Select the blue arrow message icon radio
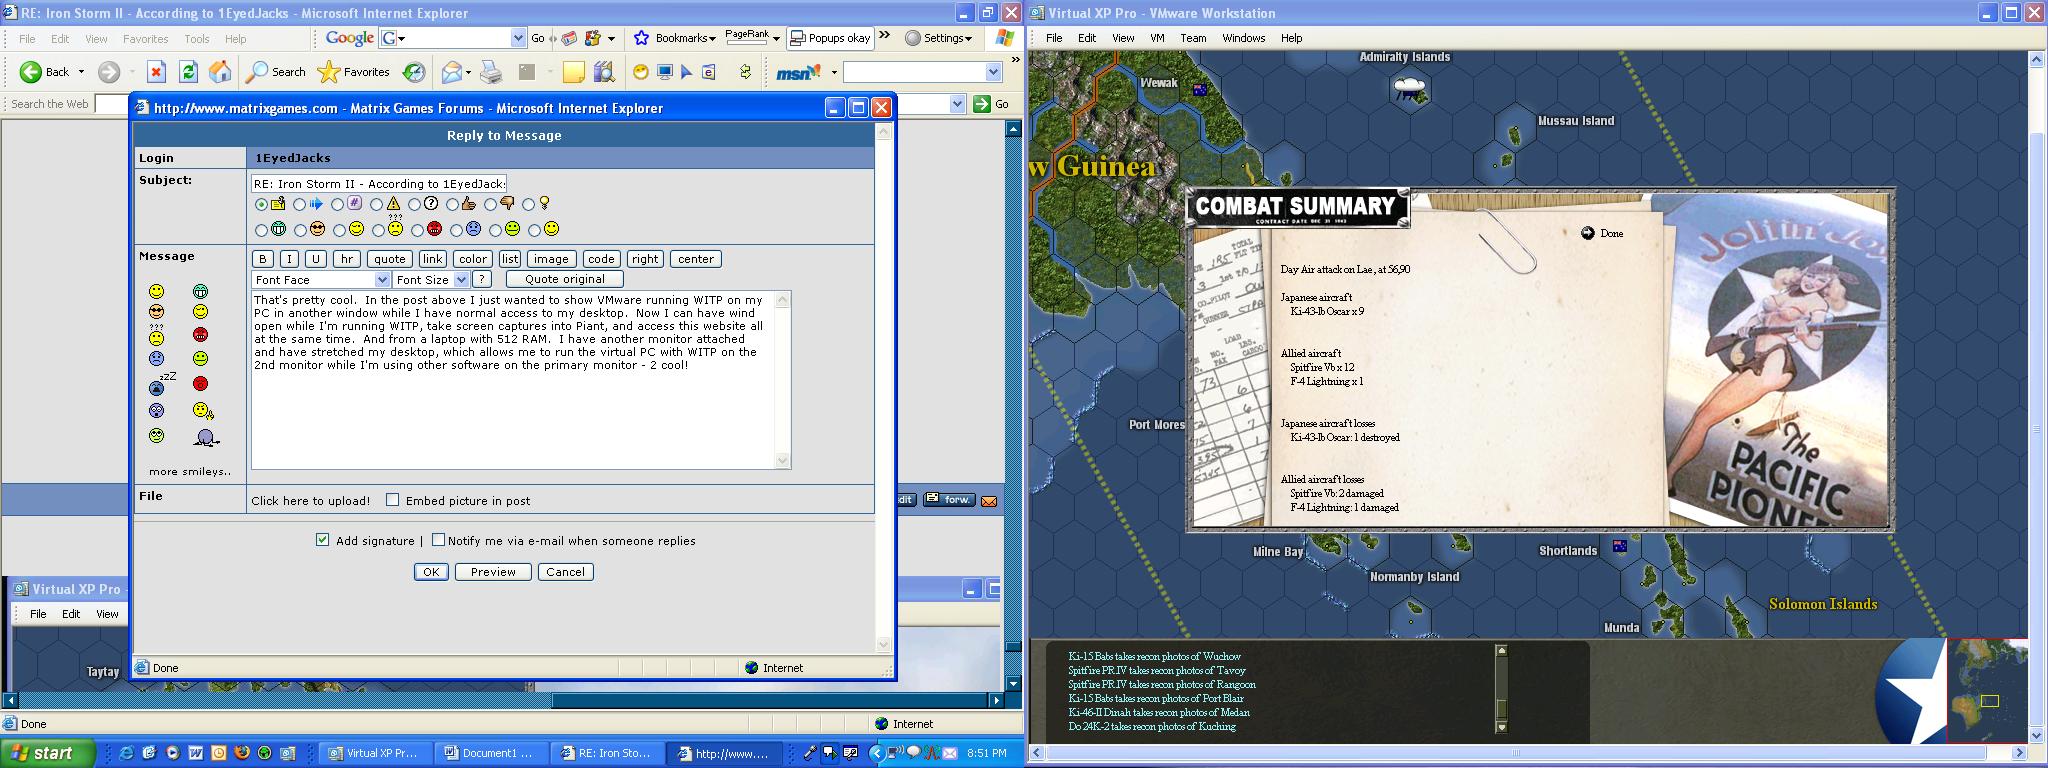Image resolution: width=2048 pixels, height=768 pixels. (x=299, y=204)
